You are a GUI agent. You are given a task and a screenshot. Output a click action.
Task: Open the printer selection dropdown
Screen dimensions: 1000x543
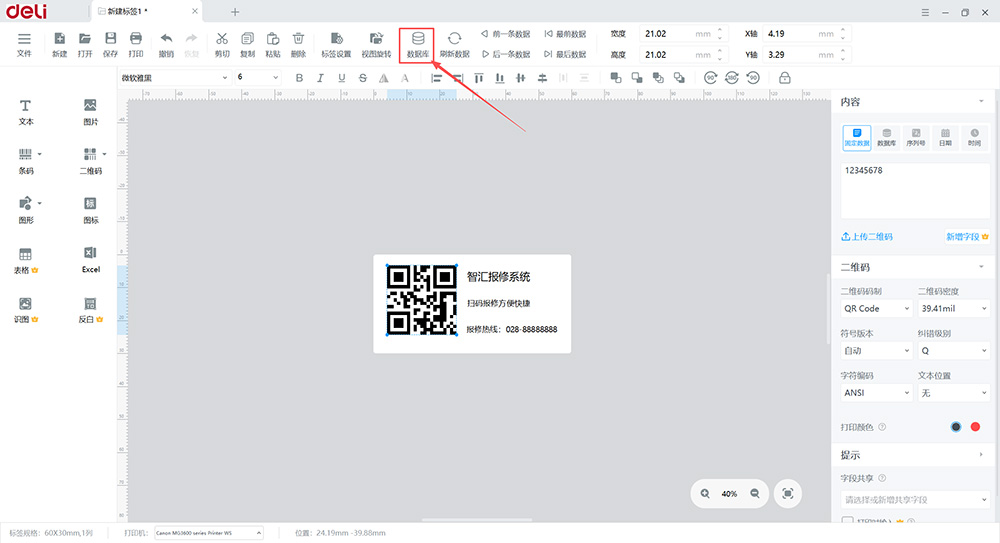click(209, 533)
